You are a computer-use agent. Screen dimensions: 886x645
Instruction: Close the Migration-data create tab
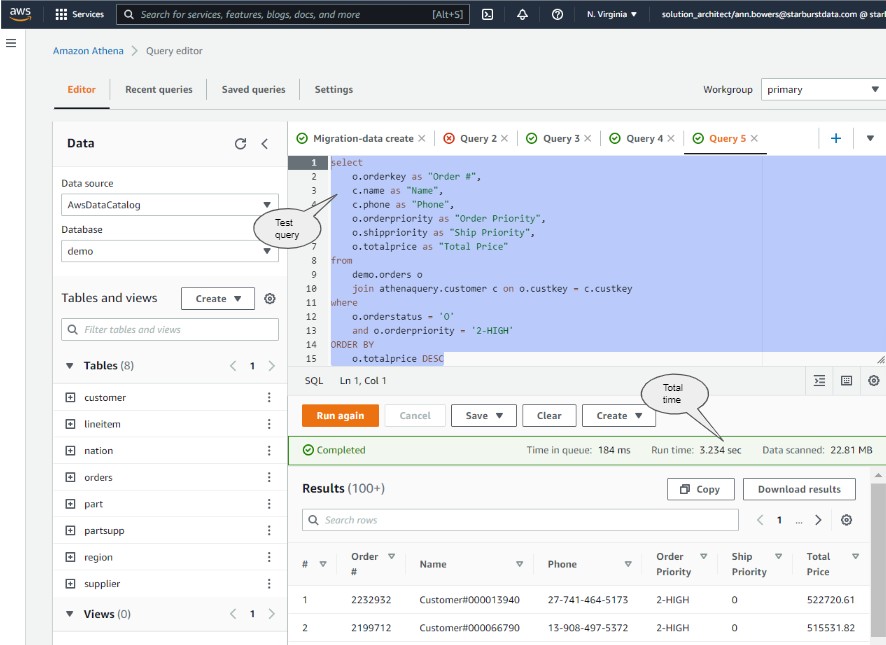[x=422, y=138]
